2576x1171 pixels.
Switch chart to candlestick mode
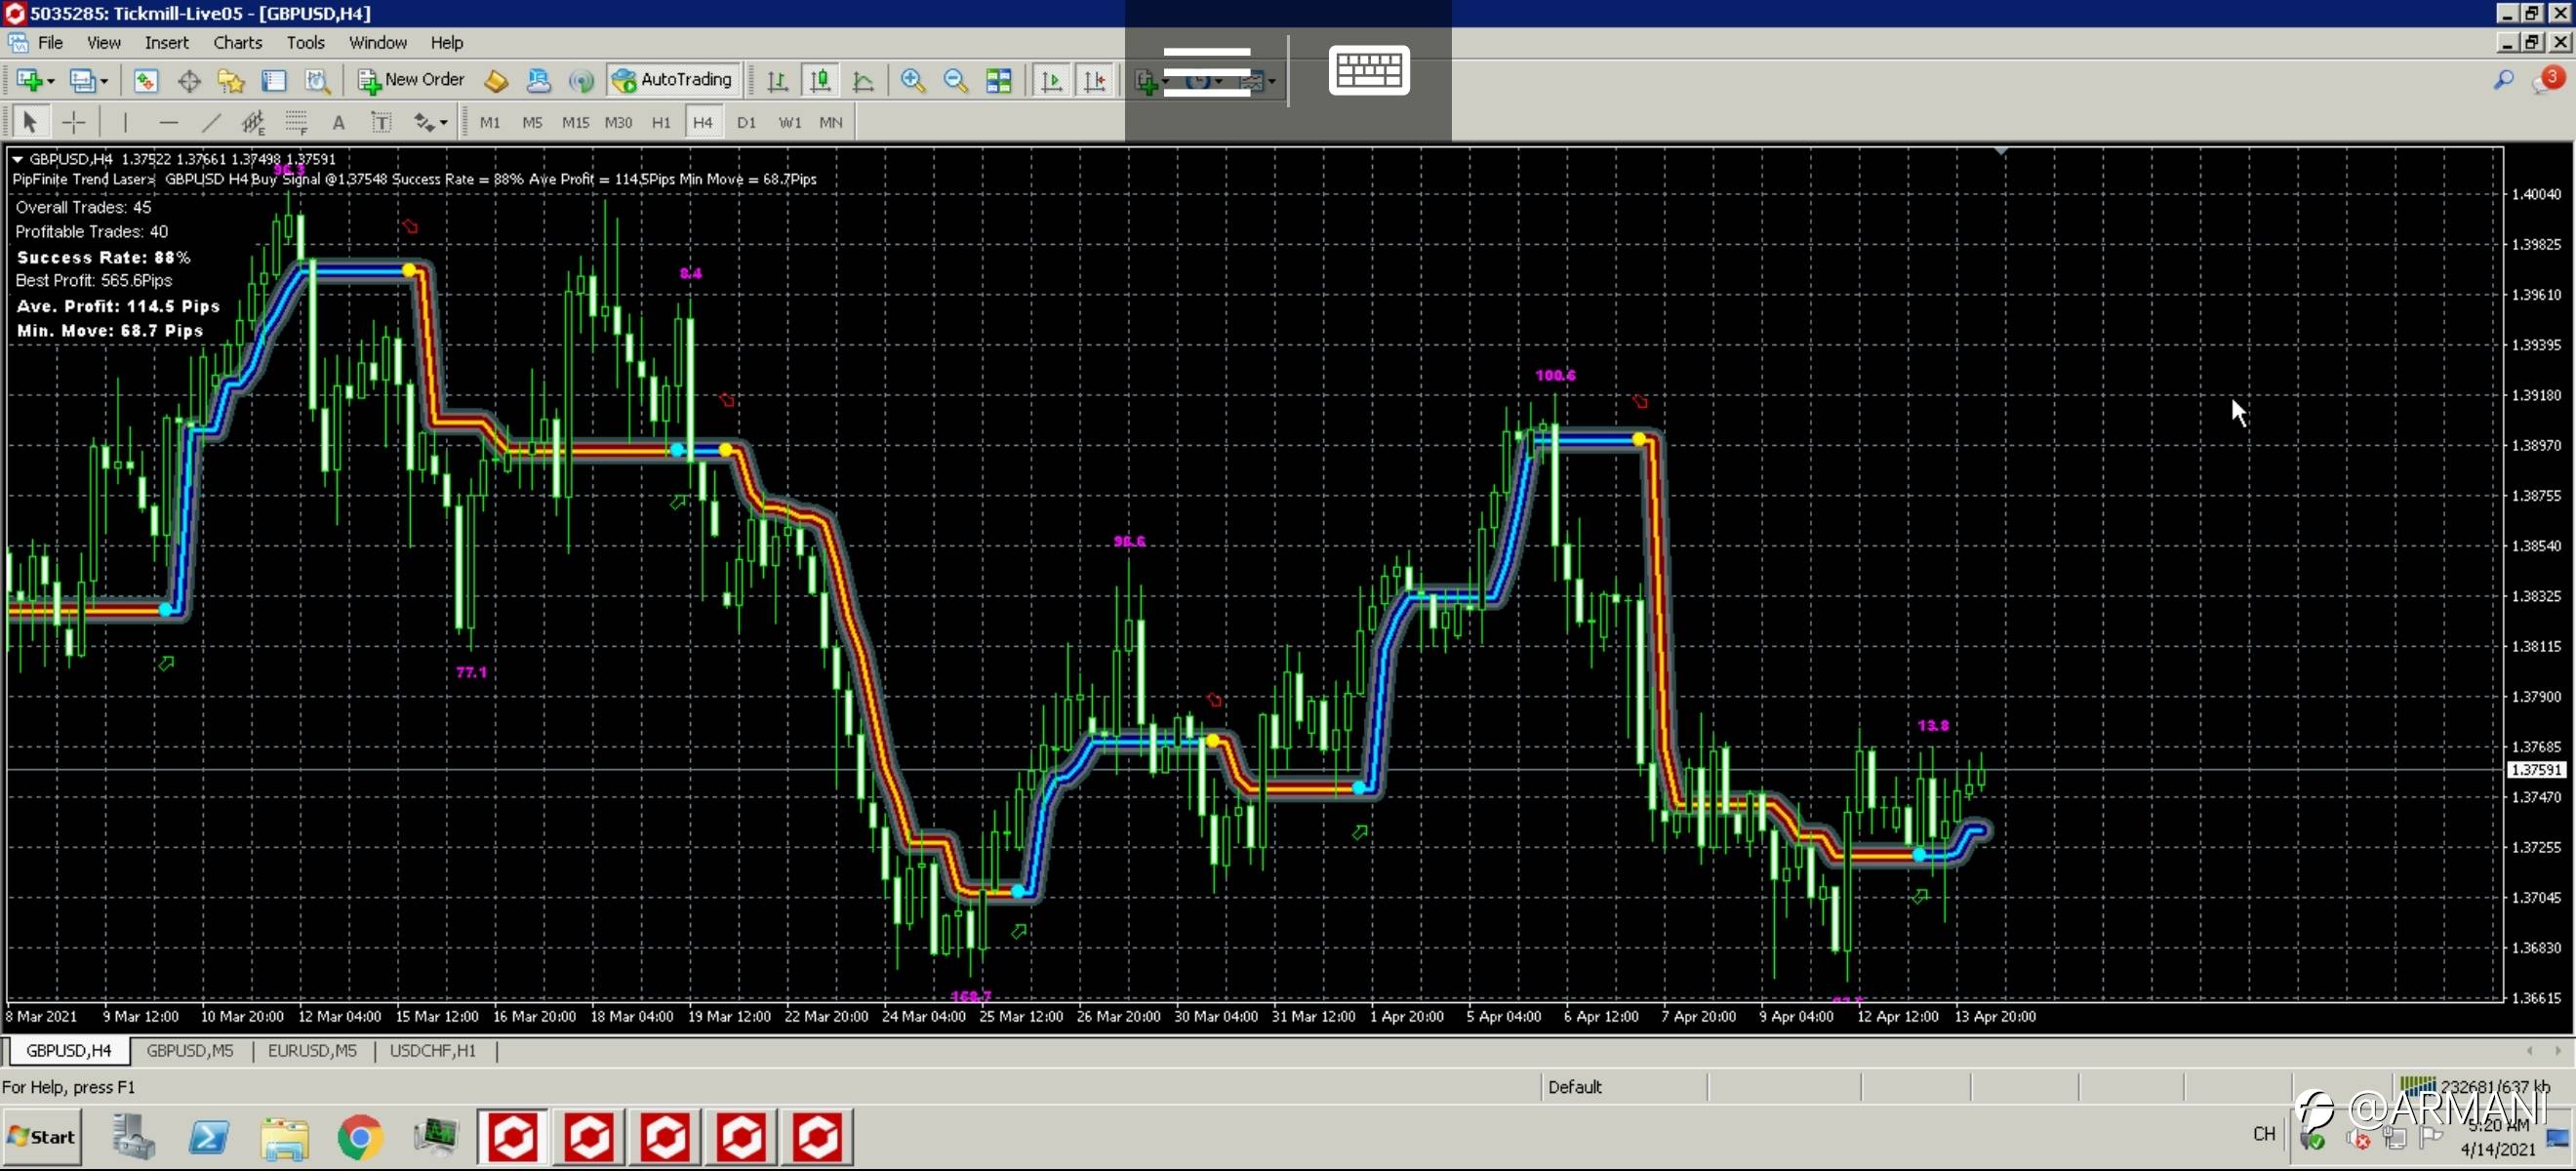(x=820, y=80)
